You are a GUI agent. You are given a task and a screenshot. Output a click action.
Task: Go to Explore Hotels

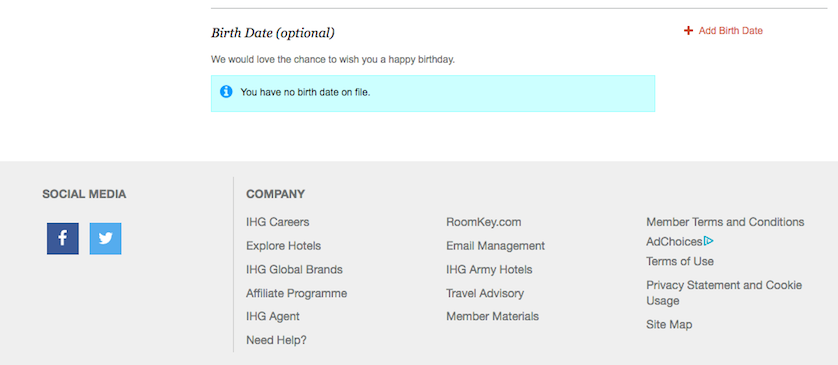pos(283,246)
